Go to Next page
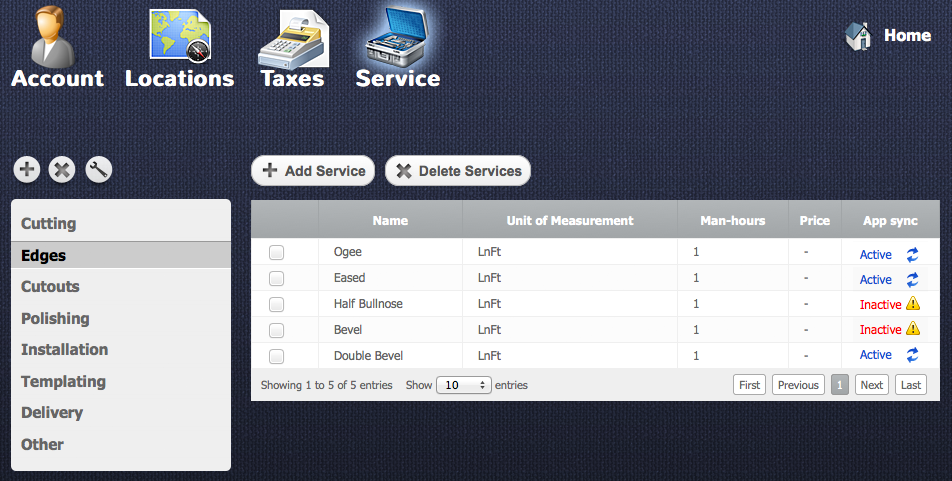Viewport: 952px width, 481px height. pyautogui.click(x=872, y=385)
